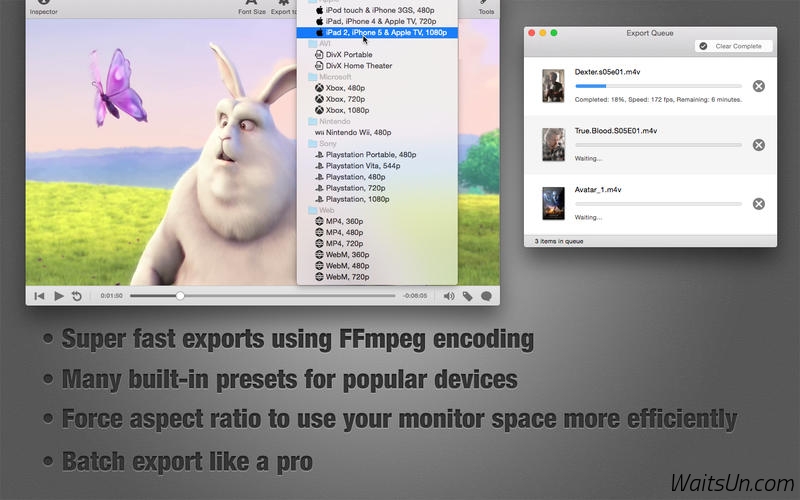Cancel the True.Blood.S05E01.m4v export
The height and width of the screenshot is (500, 800).
pos(759,145)
